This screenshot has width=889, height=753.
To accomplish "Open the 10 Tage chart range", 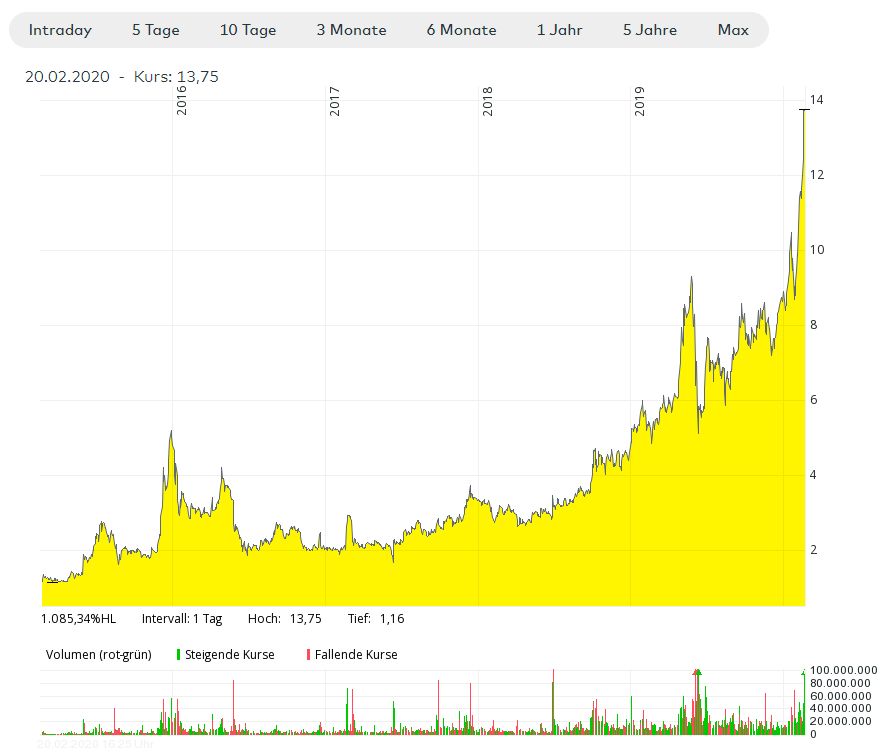I will click(248, 30).
